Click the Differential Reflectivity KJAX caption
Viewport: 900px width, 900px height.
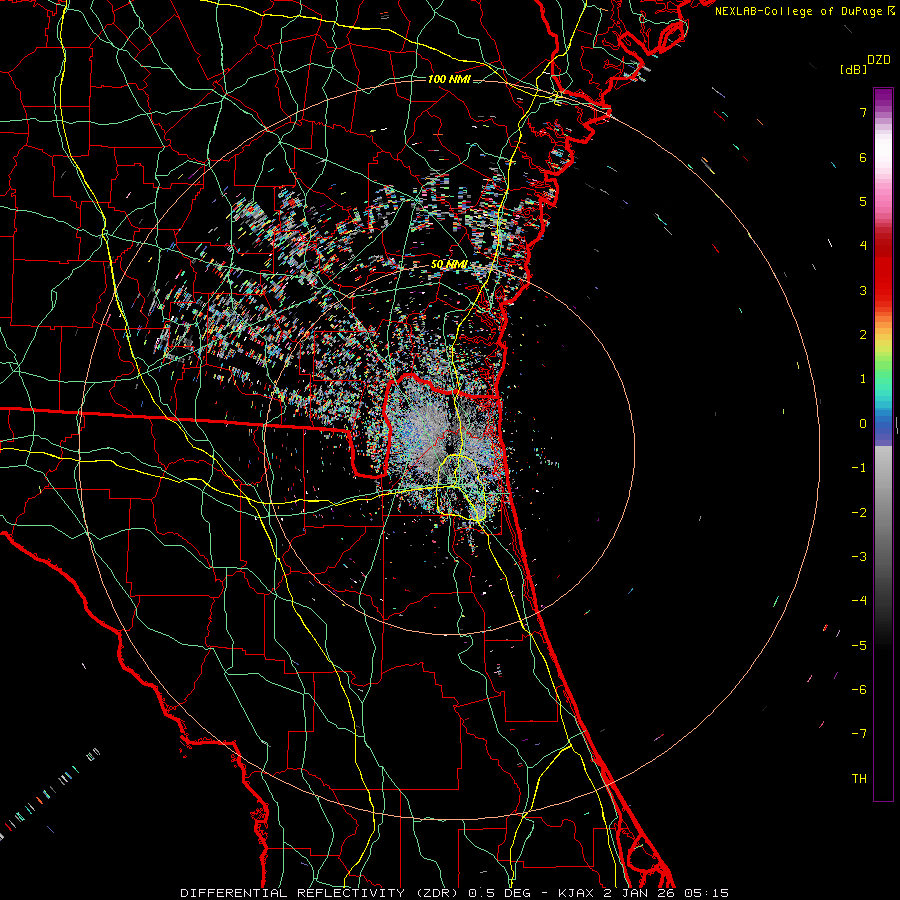455,893
